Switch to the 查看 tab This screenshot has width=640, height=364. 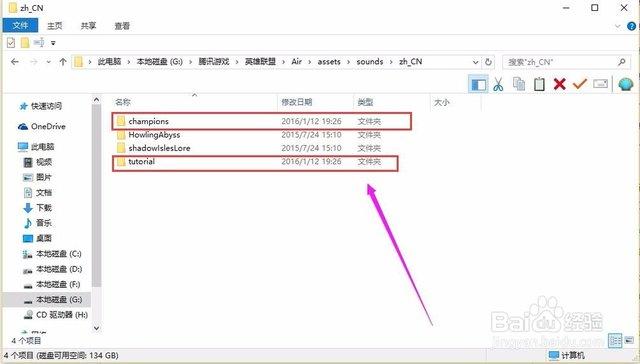click(x=122, y=26)
